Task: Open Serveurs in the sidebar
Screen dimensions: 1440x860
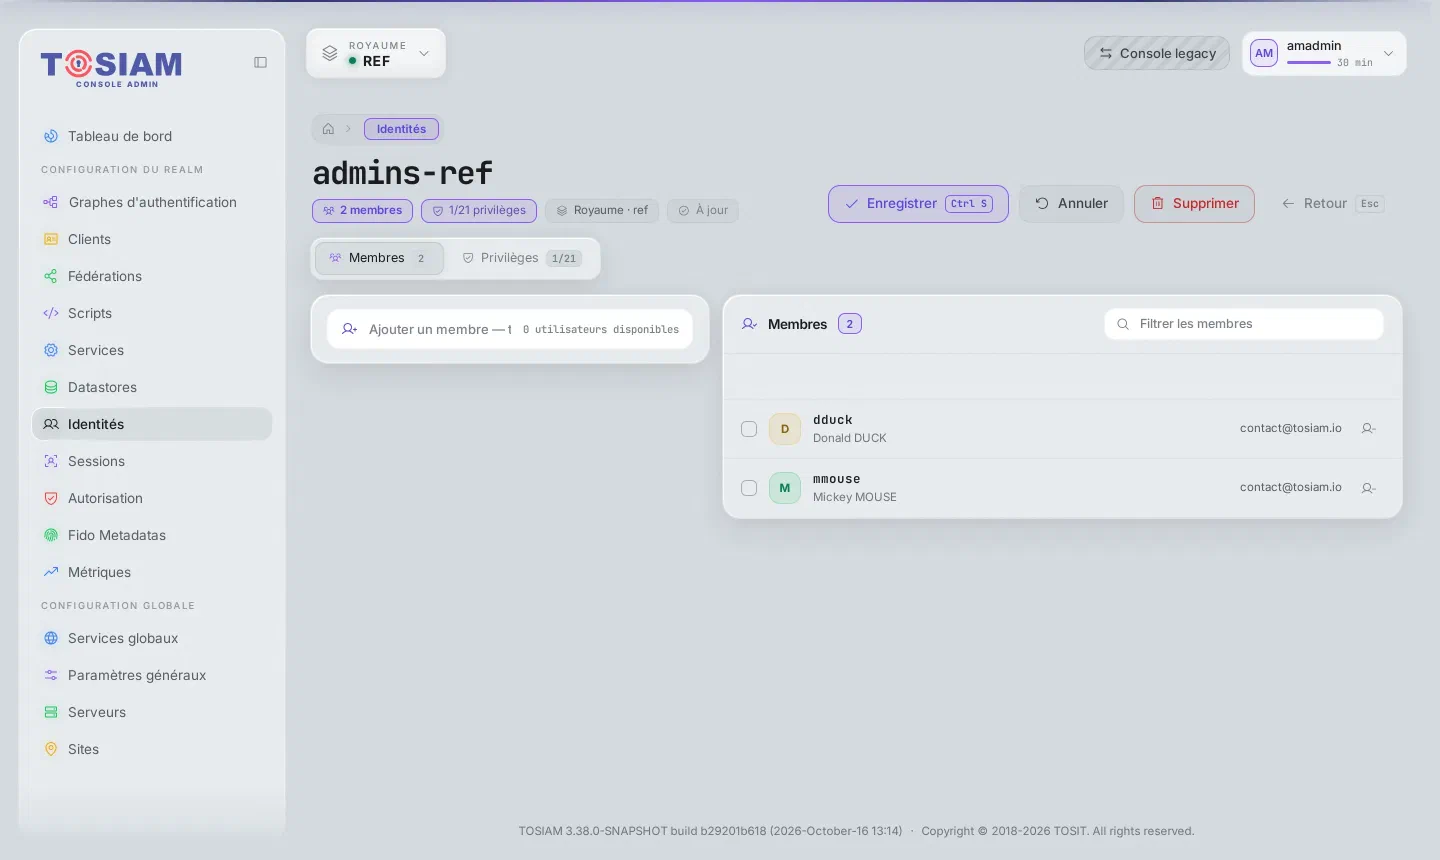Action: (x=152, y=712)
